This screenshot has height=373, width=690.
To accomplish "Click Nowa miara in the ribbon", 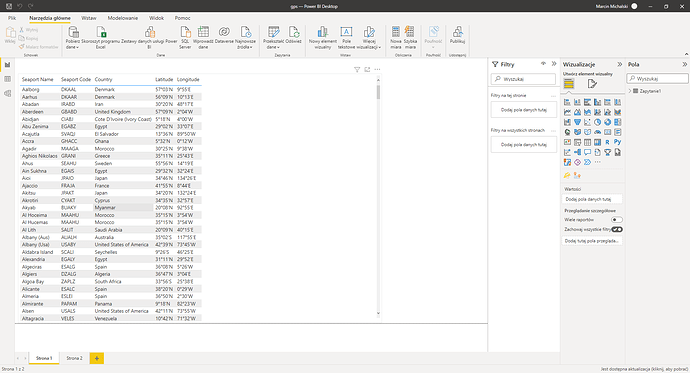I will [396, 37].
